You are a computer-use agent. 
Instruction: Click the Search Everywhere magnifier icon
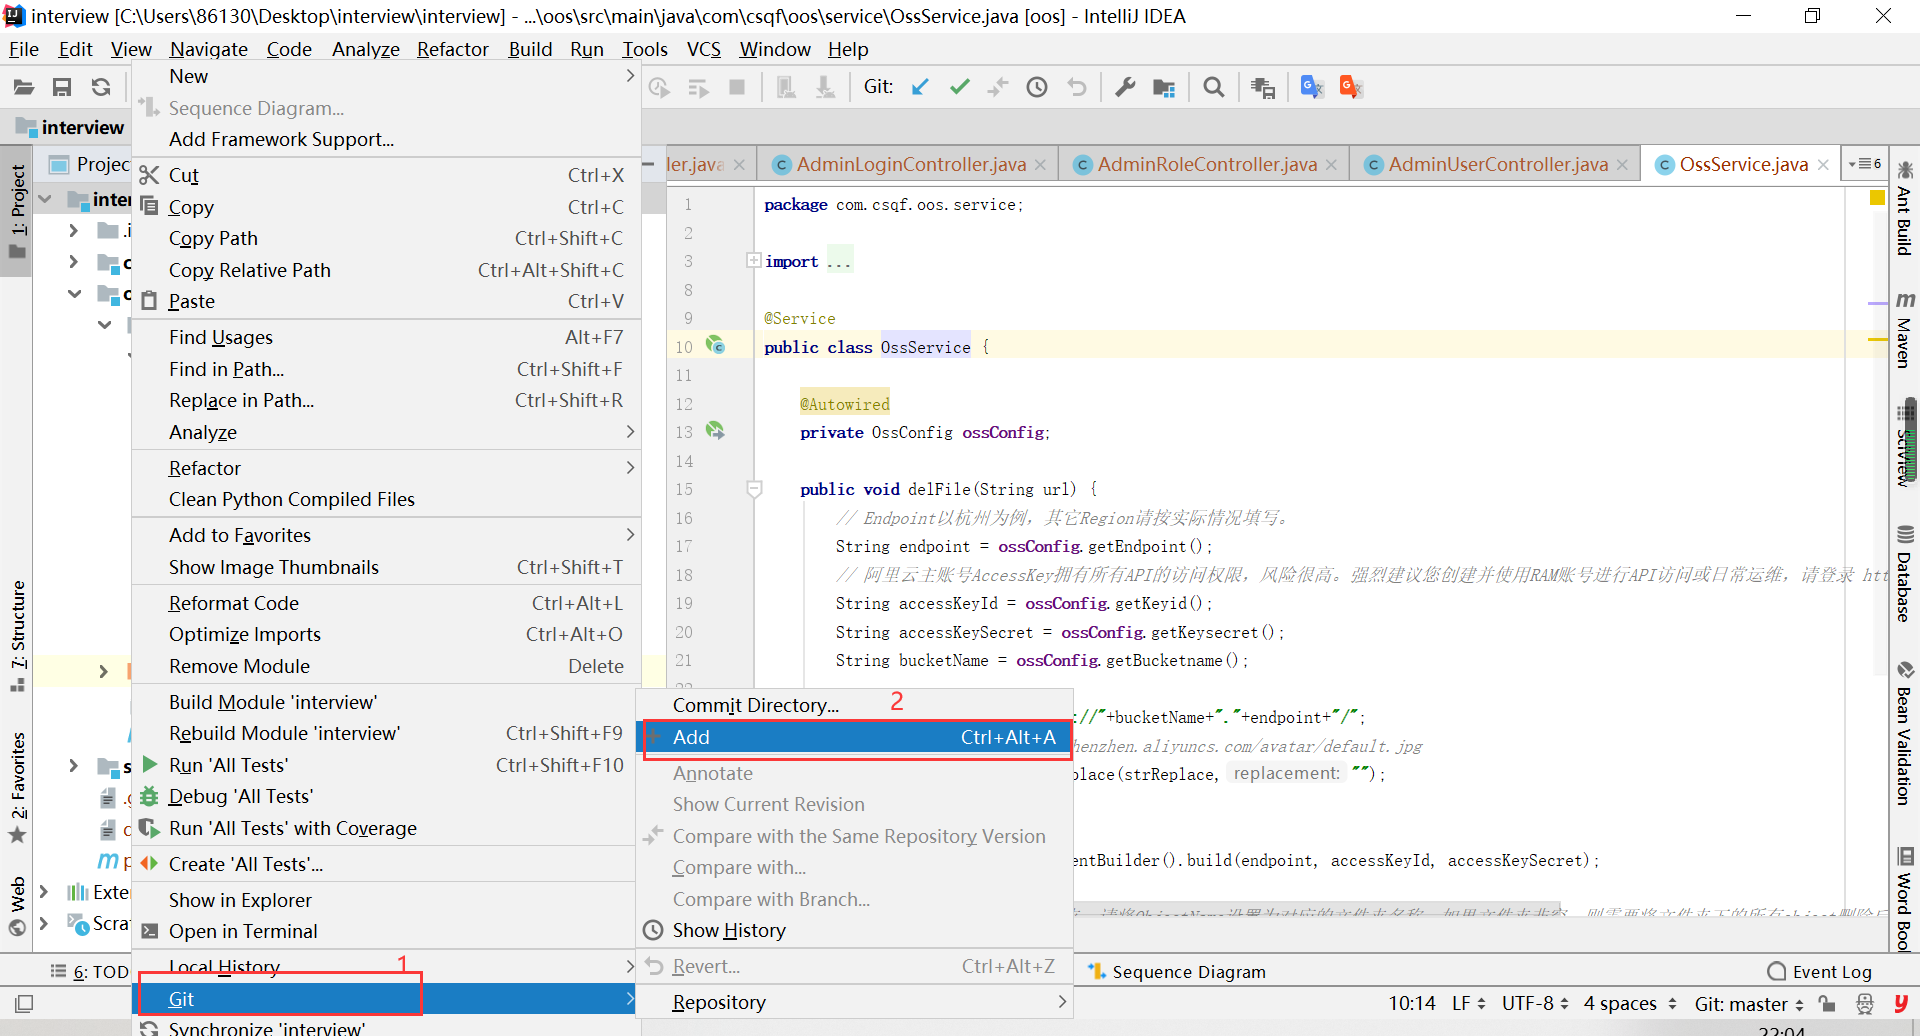[x=1213, y=88]
